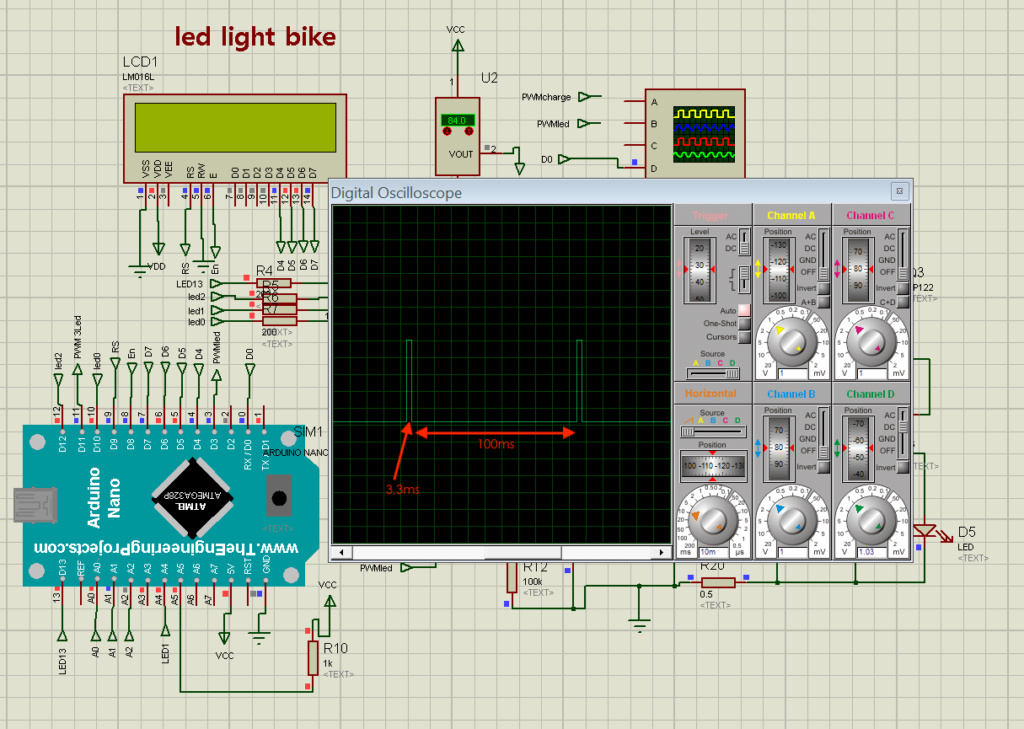Click the Channel B Position thumbwheel
1024x729 pixels.
pos(778,449)
